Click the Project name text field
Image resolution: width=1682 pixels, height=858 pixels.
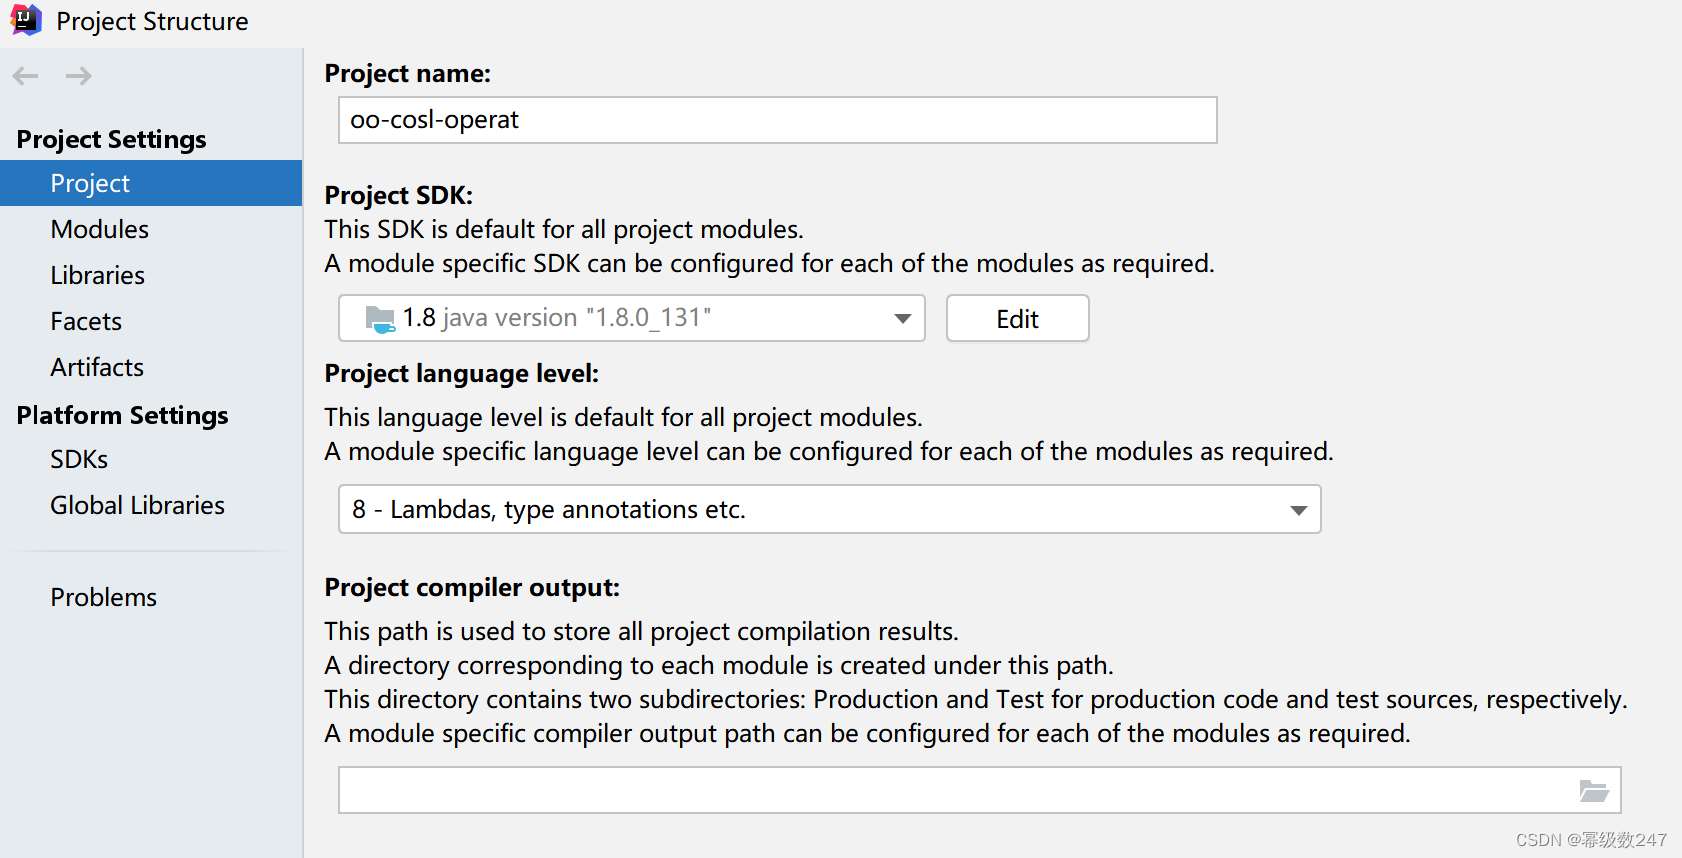pos(777,120)
